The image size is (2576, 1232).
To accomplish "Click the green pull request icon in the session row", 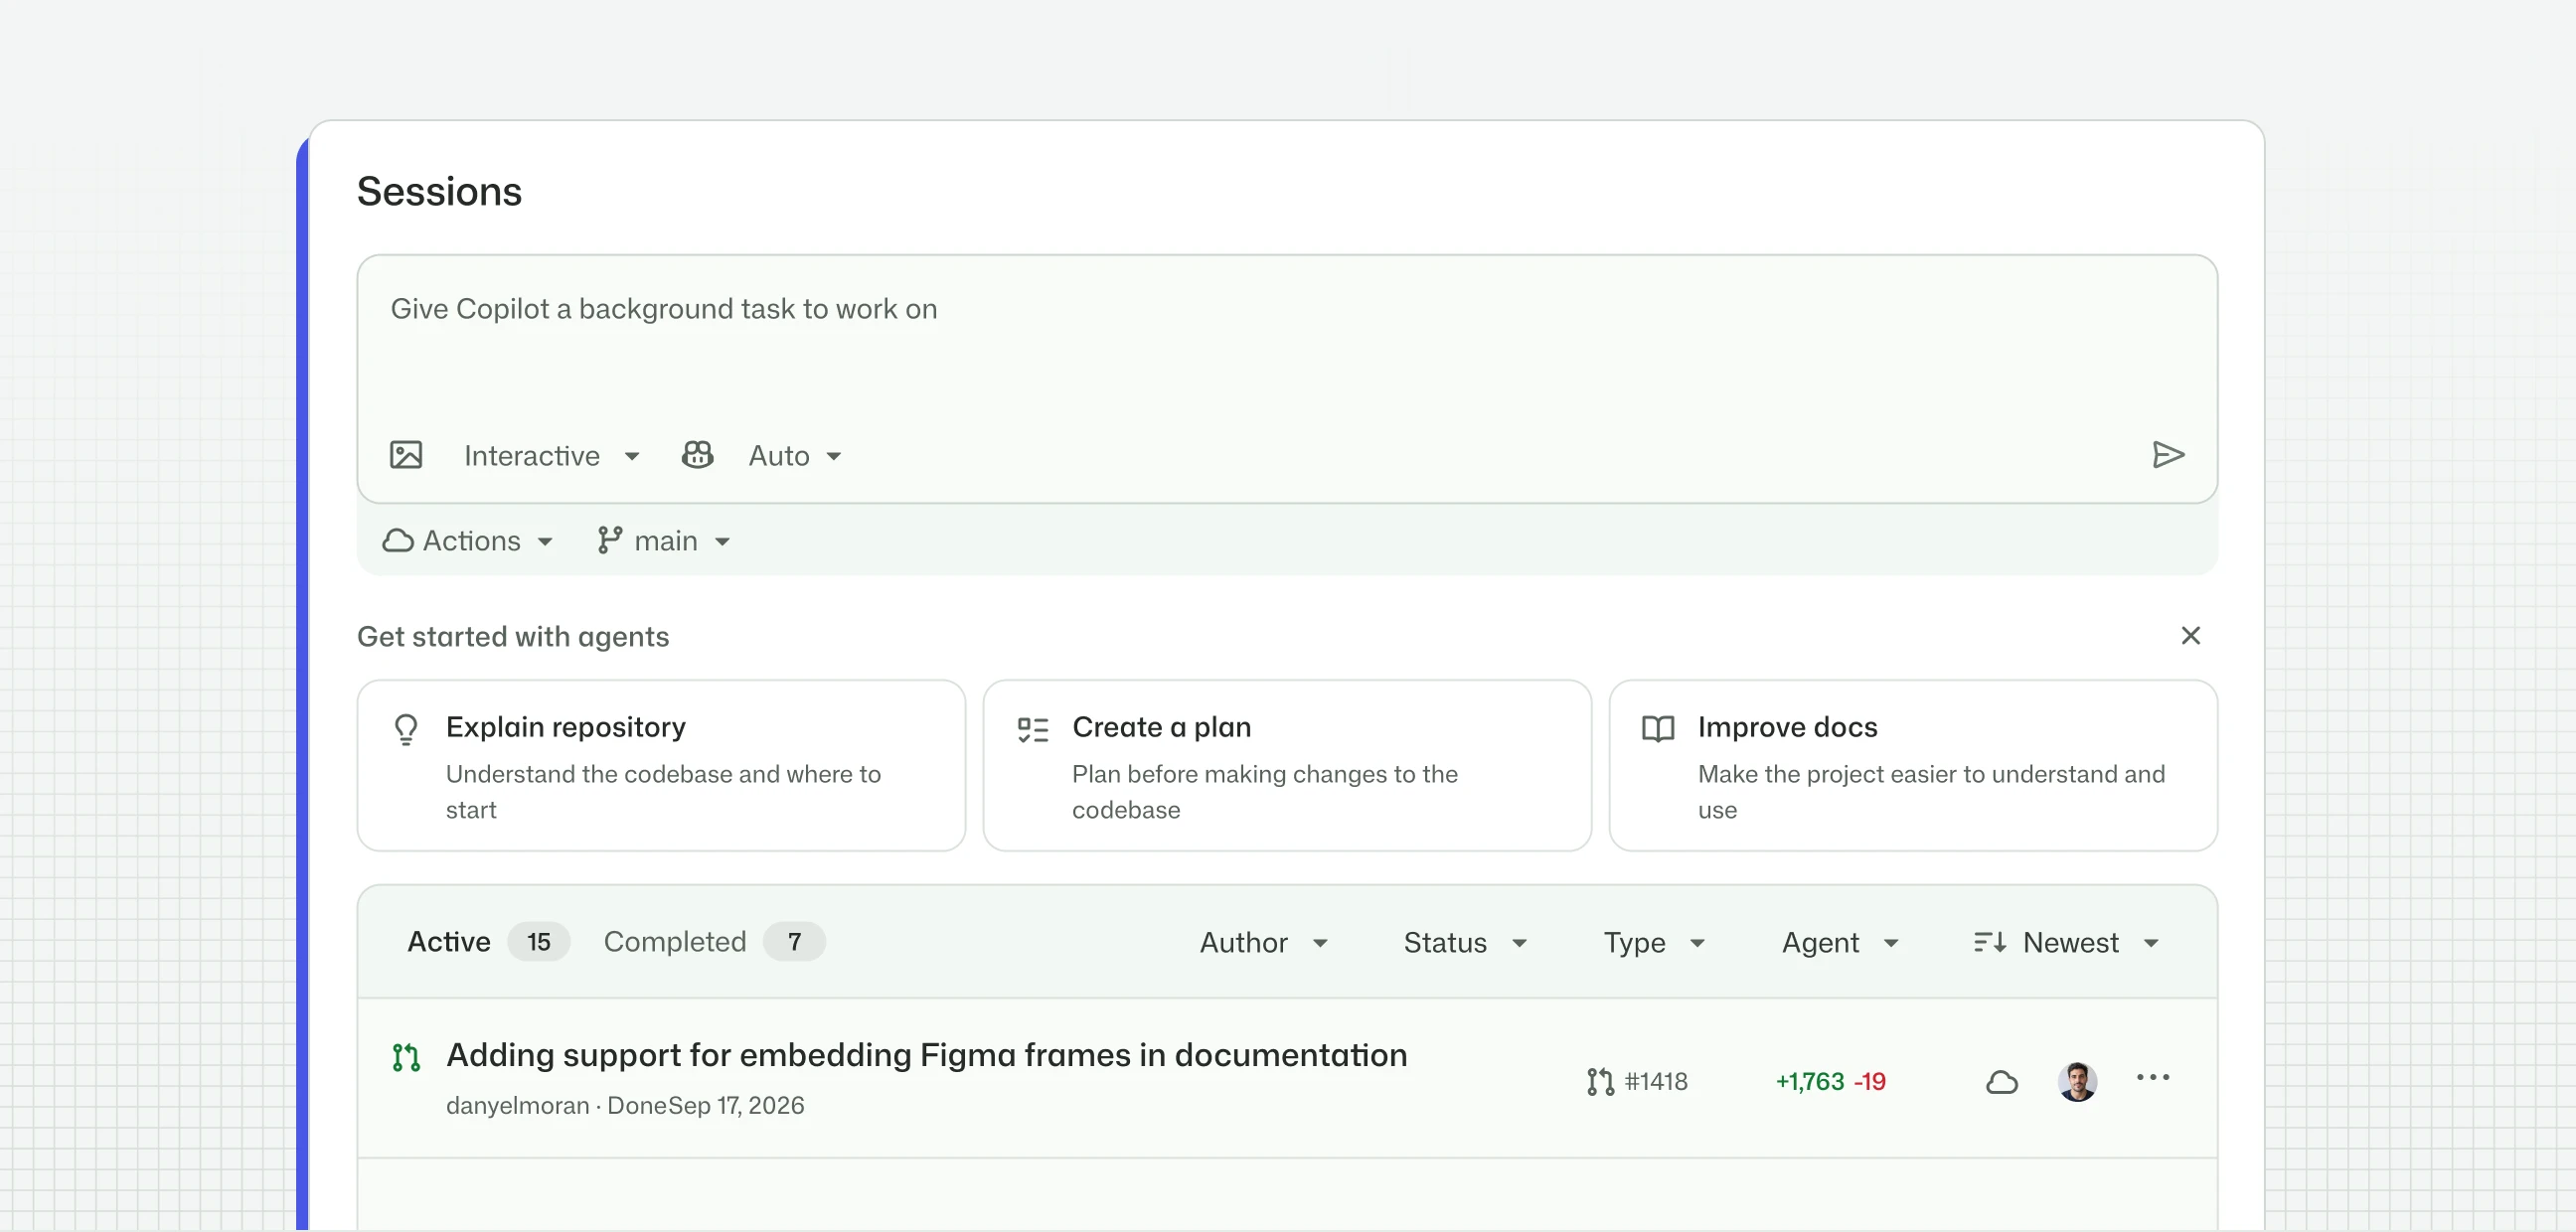I will tap(406, 1057).
